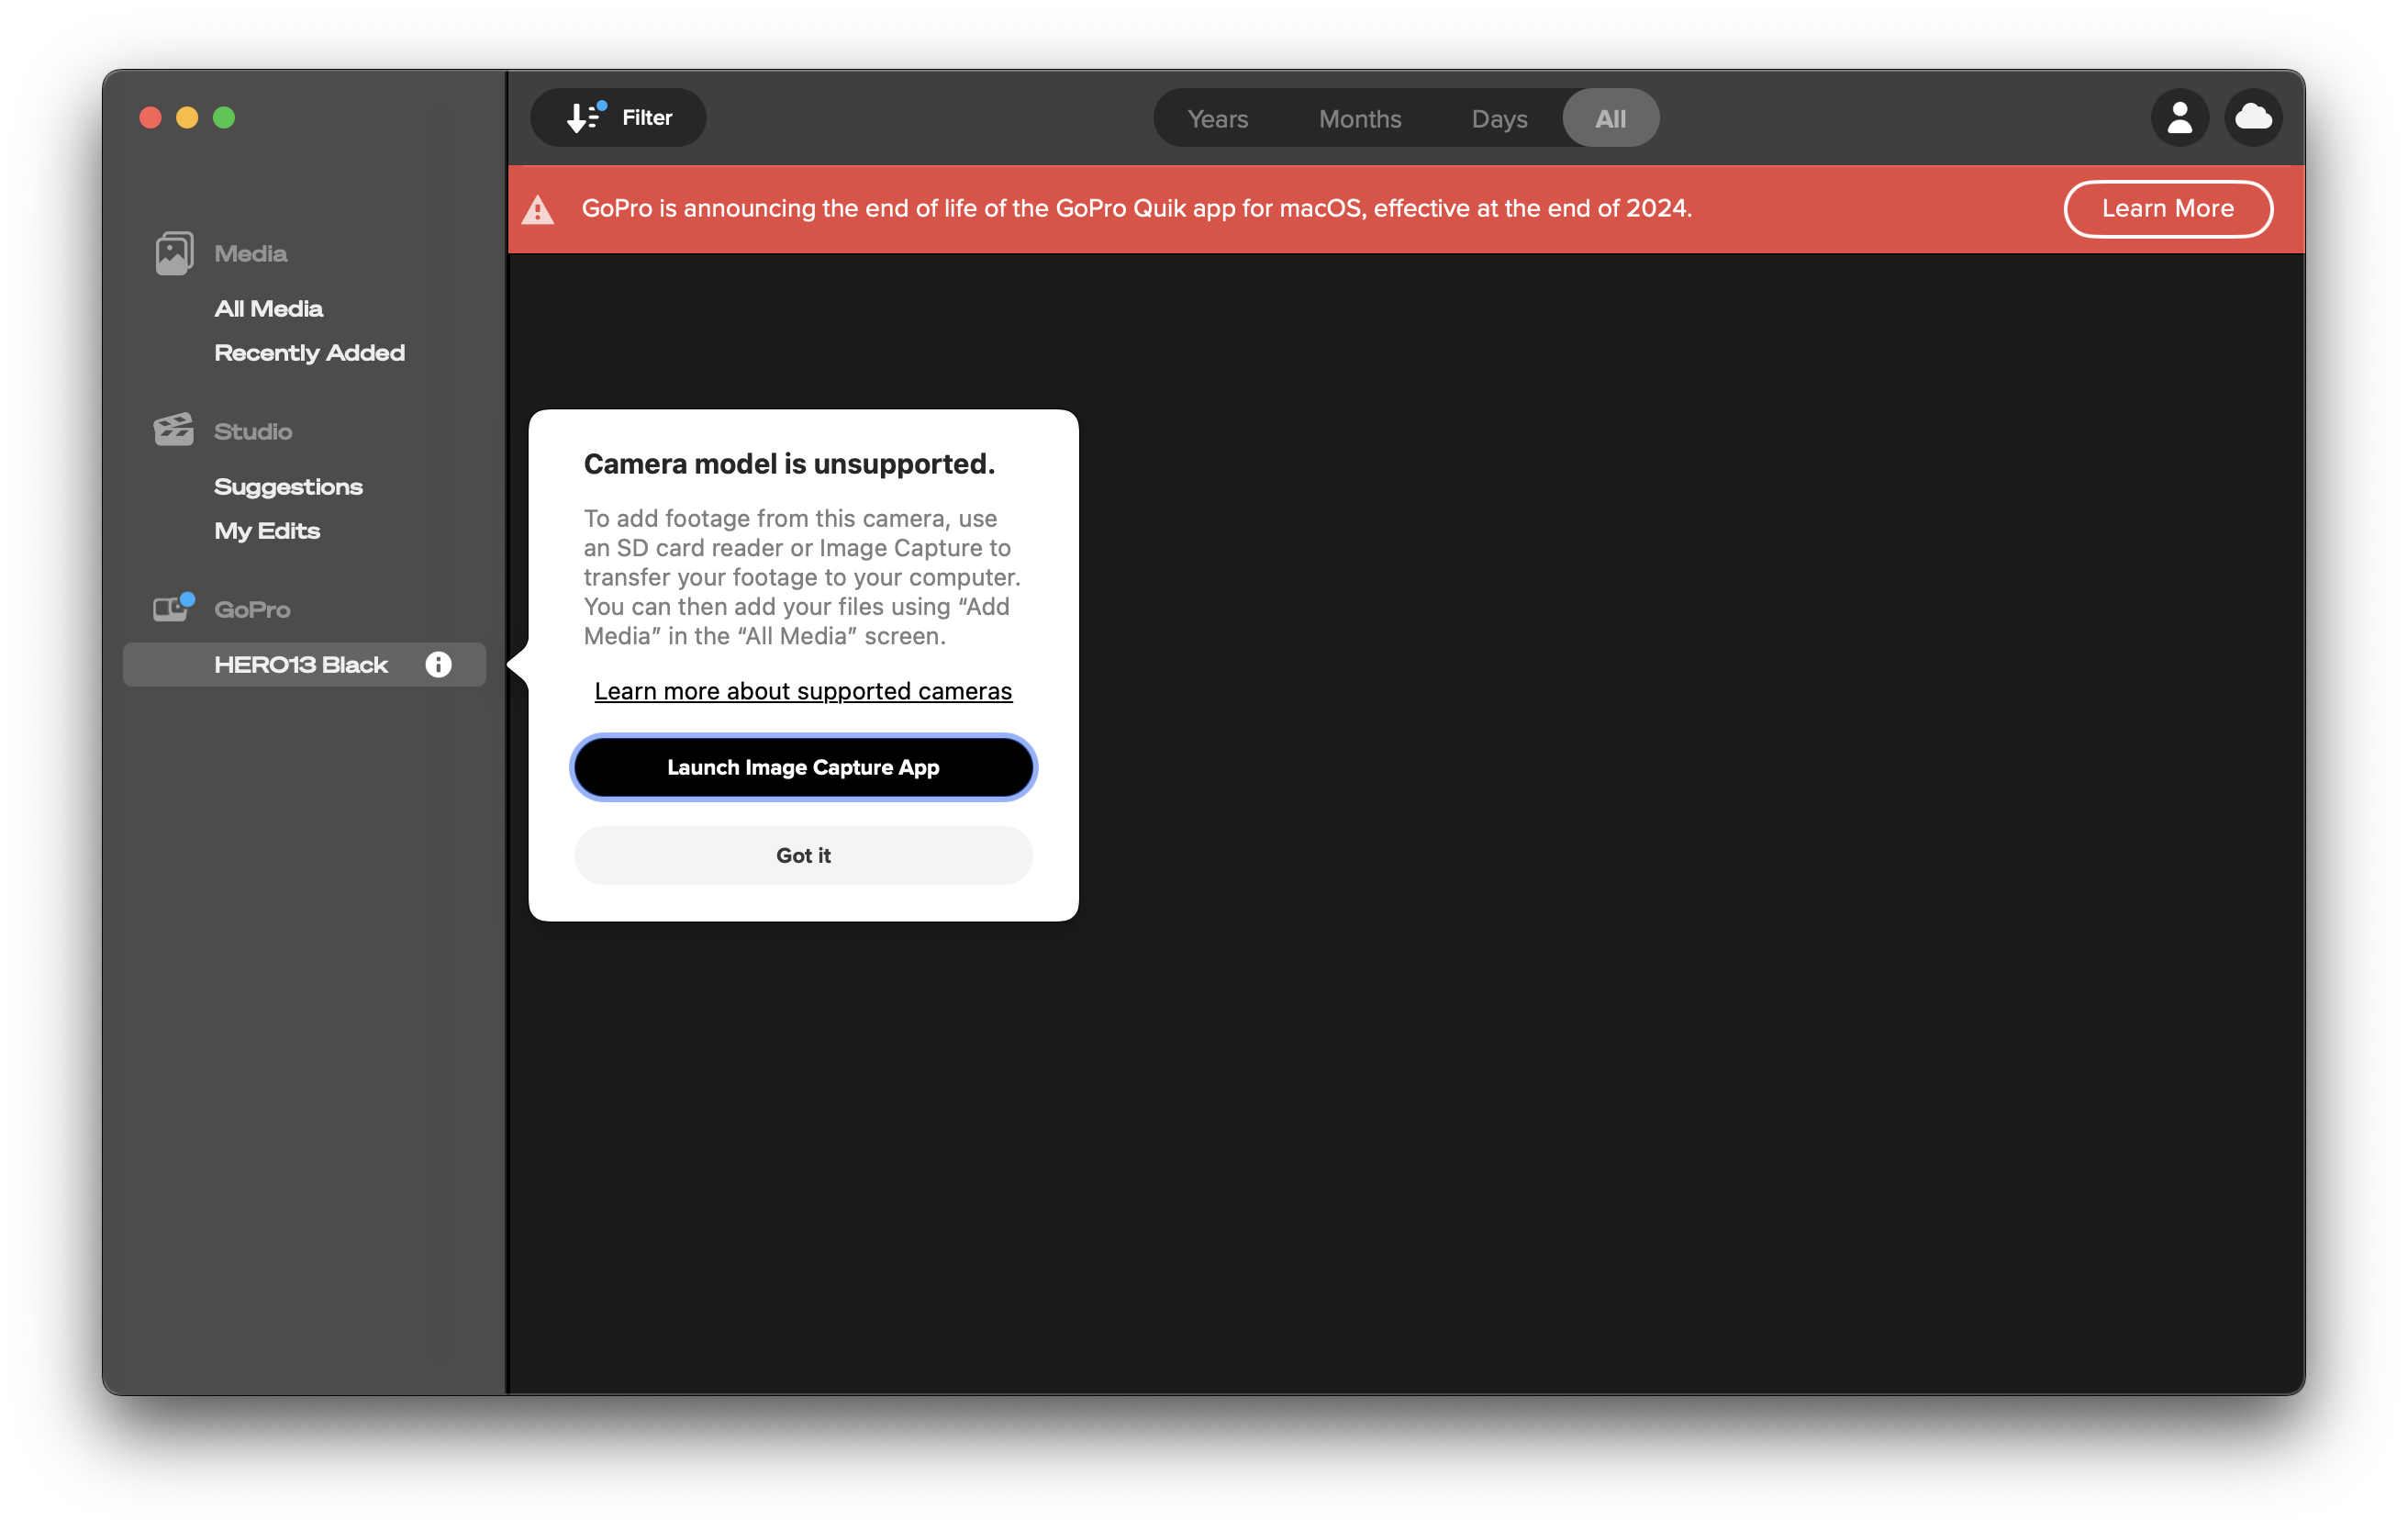The width and height of the screenshot is (2408, 1531).
Task: Open All Media in the sidebar
Action: (x=268, y=309)
